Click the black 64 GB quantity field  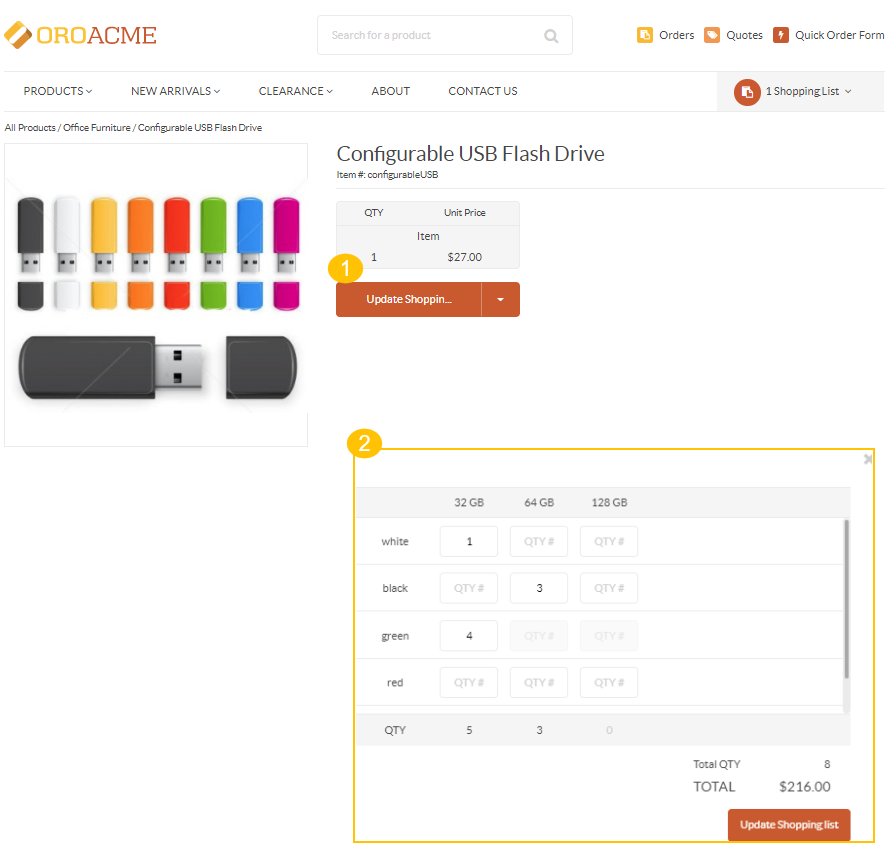tap(538, 588)
